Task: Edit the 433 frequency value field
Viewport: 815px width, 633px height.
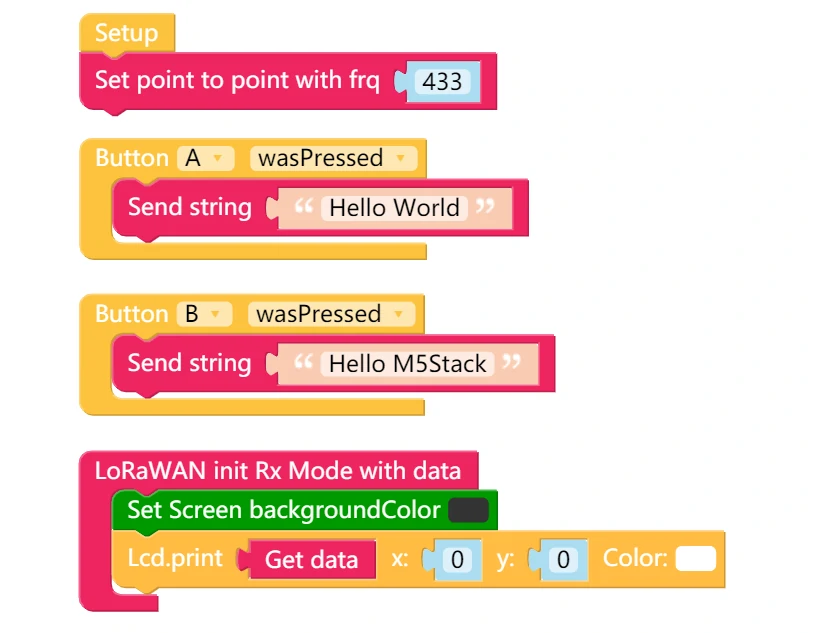Action: click(x=442, y=82)
